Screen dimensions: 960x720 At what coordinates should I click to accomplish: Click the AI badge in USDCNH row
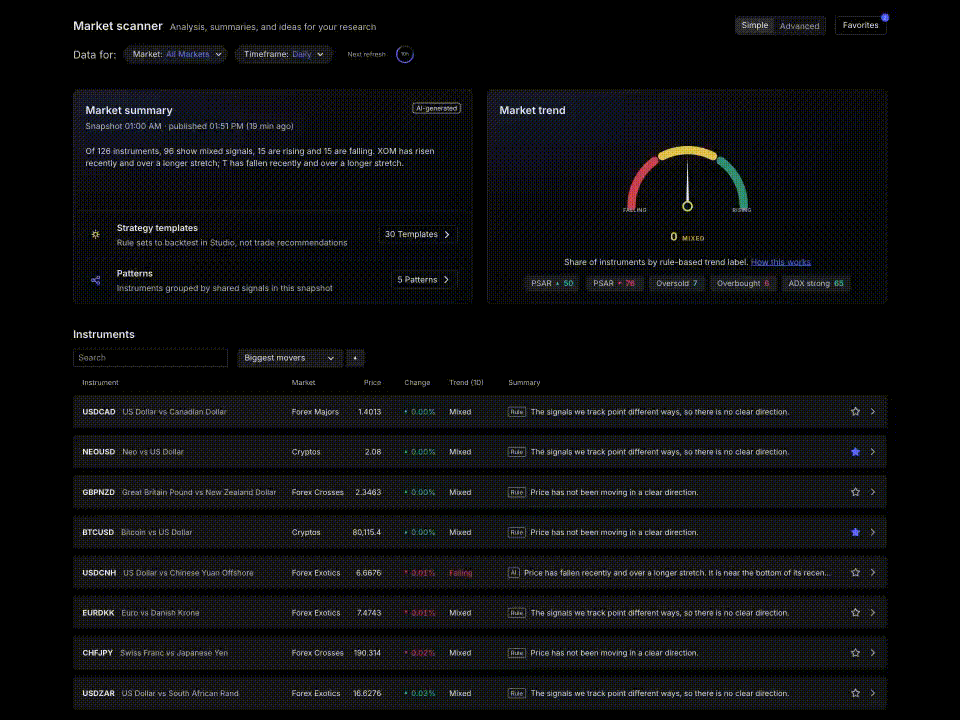pos(514,573)
